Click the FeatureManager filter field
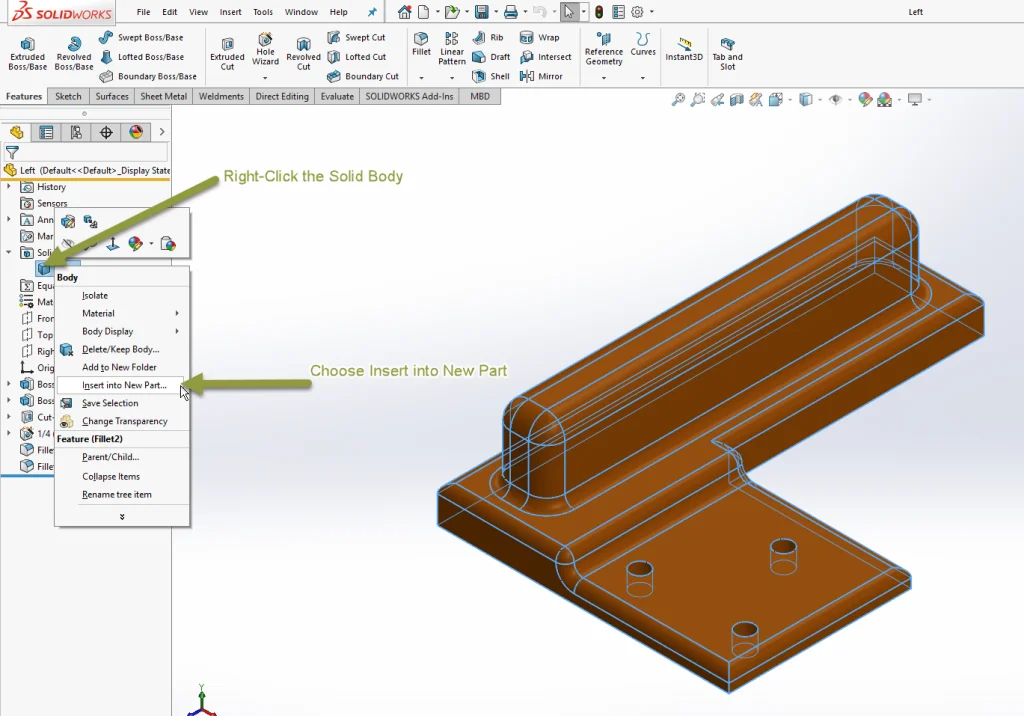This screenshot has width=1024, height=716. (x=85, y=153)
